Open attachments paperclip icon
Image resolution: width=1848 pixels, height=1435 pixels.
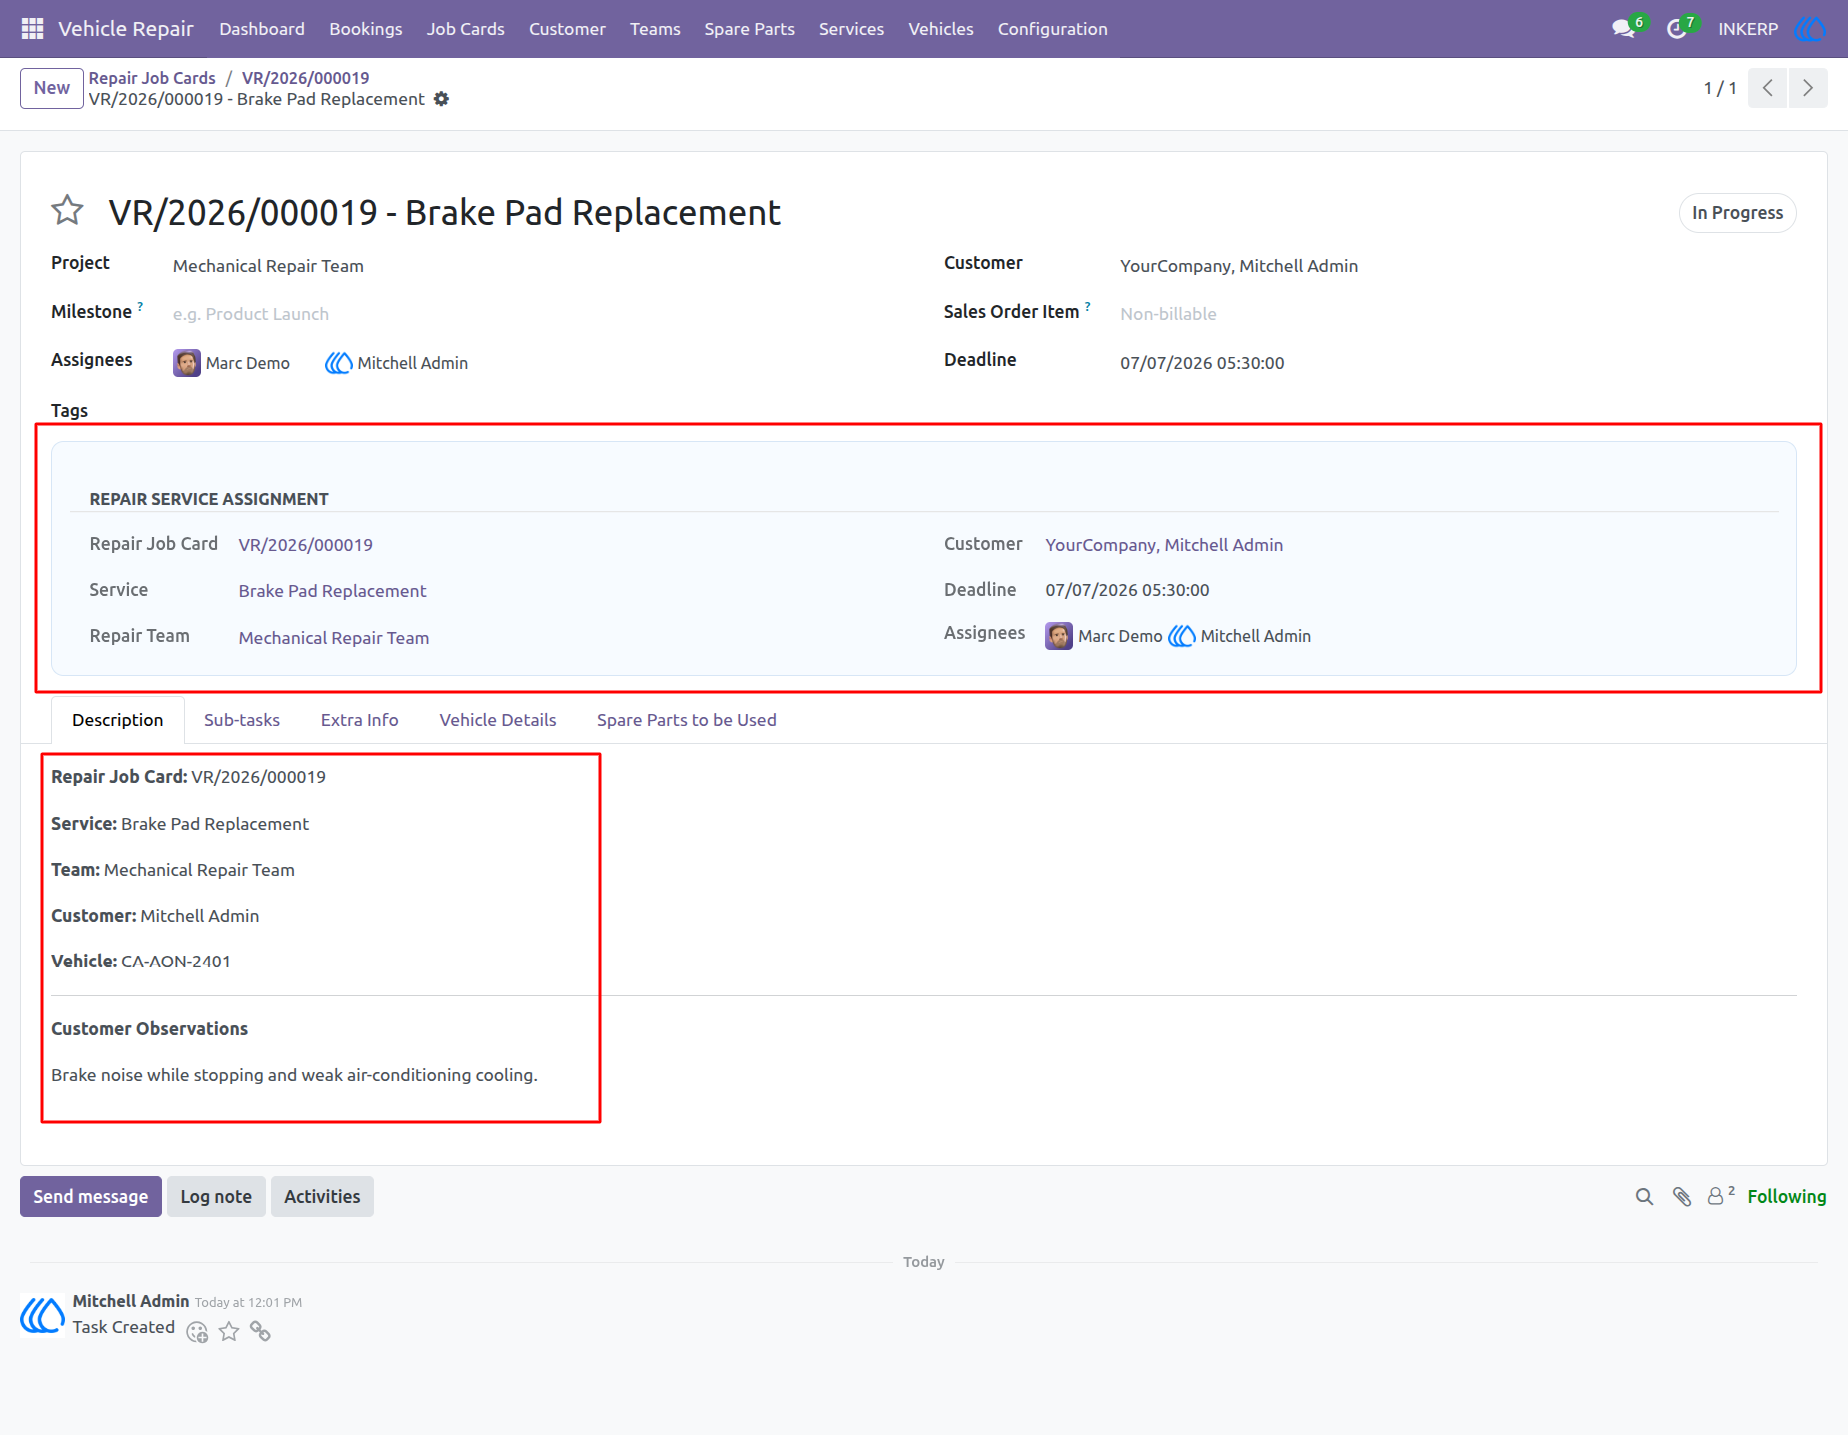click(1682, 1197)
